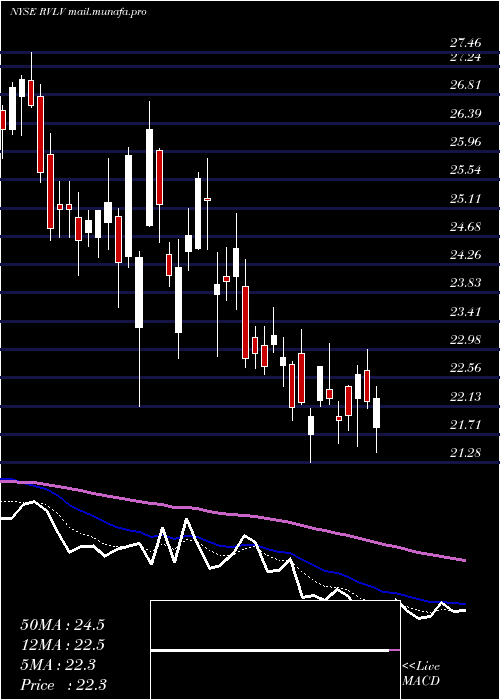Viewport: 500px width, 700px height.
Task: Click the 25.96 price label
Action: tap(466, 142)
